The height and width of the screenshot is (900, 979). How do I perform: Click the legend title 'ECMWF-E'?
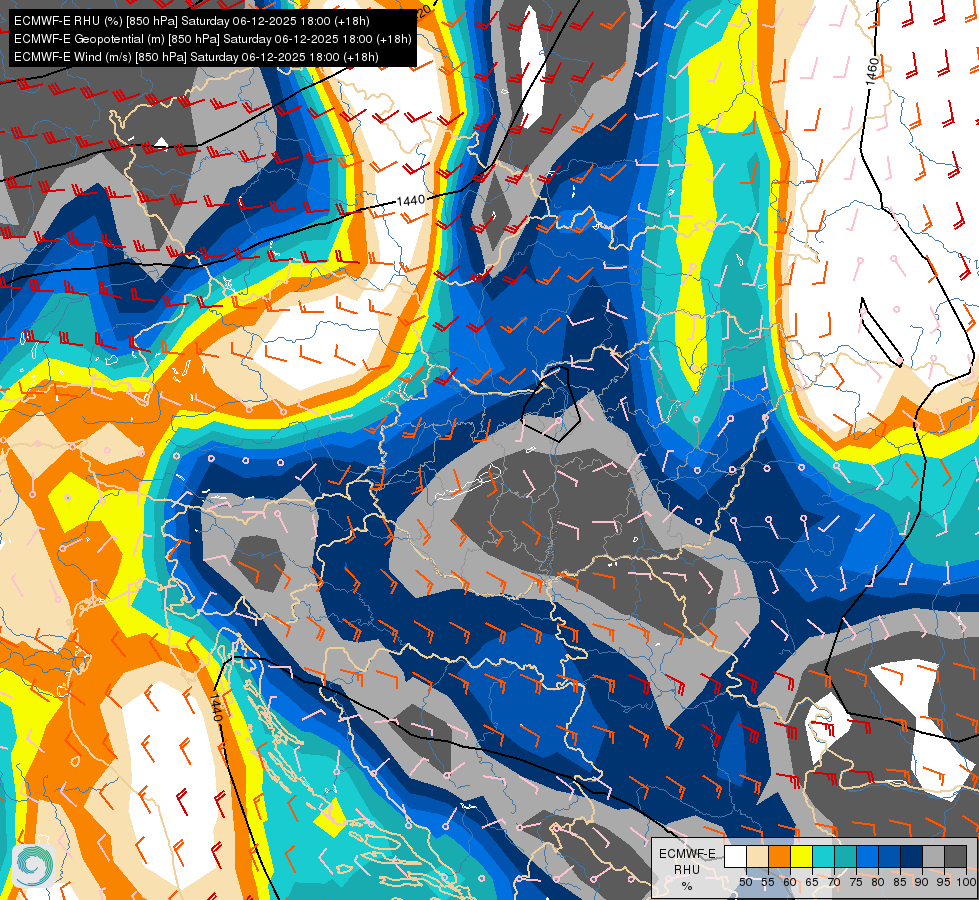[687, 854]
